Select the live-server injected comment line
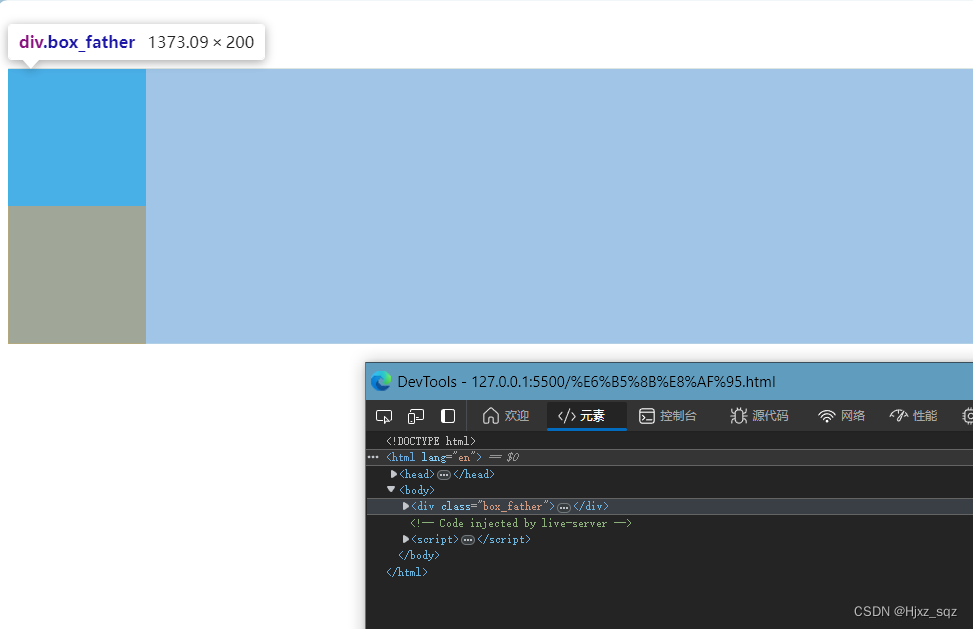Viewport: 973px width, 629px height. (520, 523)
